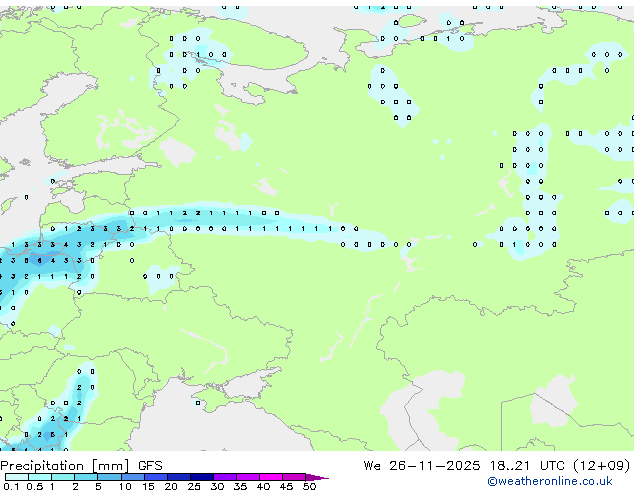Click the "Precipitation [mm]" title text
This screenshot has width=634, height=490.
pyautogui.click(x=65, y=466)
